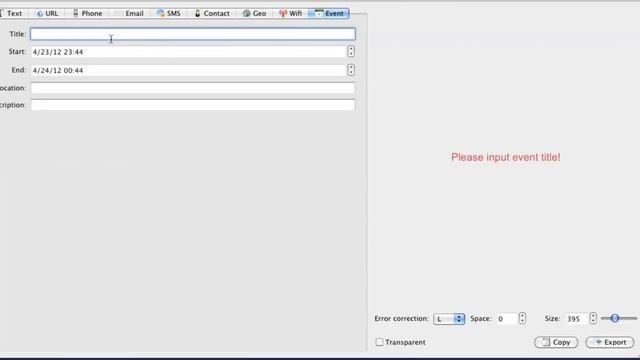The image size is (640, 360).
Task: Click the Wifi tab antenna icon
Action: tap(282, 13)
